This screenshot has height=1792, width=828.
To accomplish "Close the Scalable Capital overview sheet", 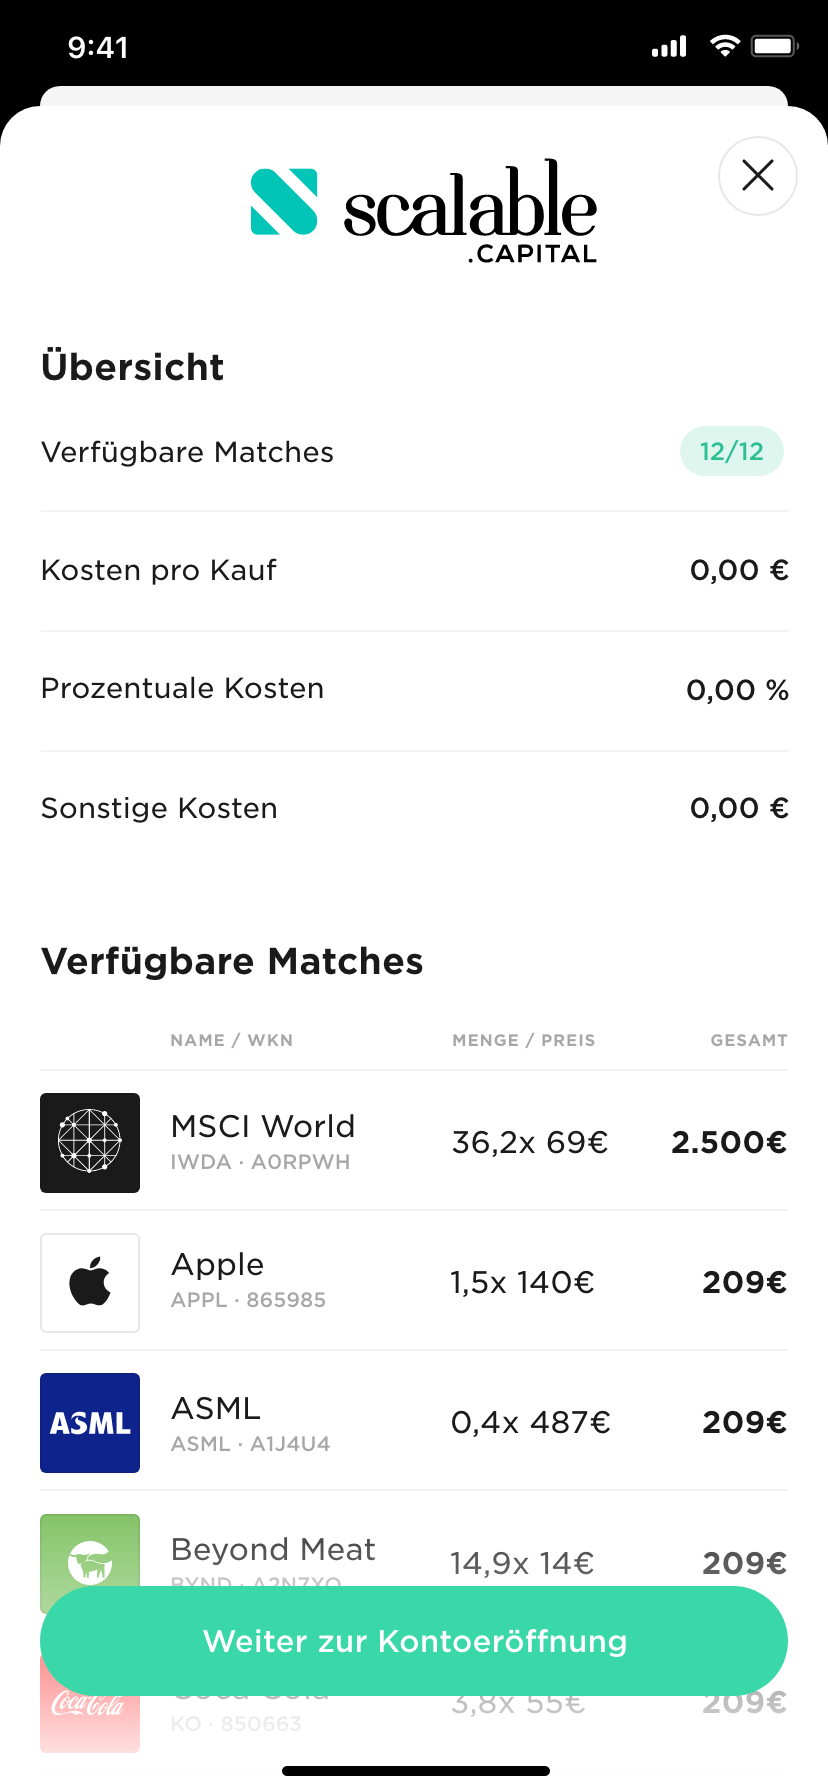I will 758,176.
